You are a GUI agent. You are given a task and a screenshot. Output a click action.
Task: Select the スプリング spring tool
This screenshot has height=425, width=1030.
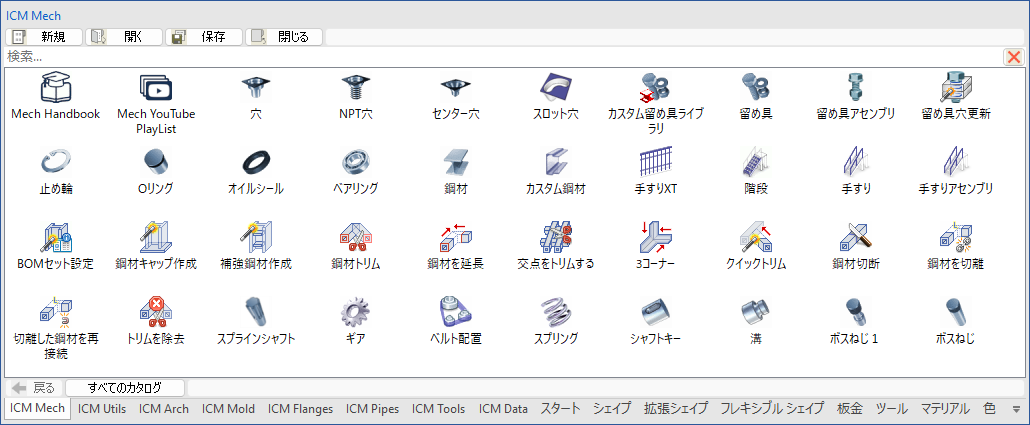tap(555, 312)
